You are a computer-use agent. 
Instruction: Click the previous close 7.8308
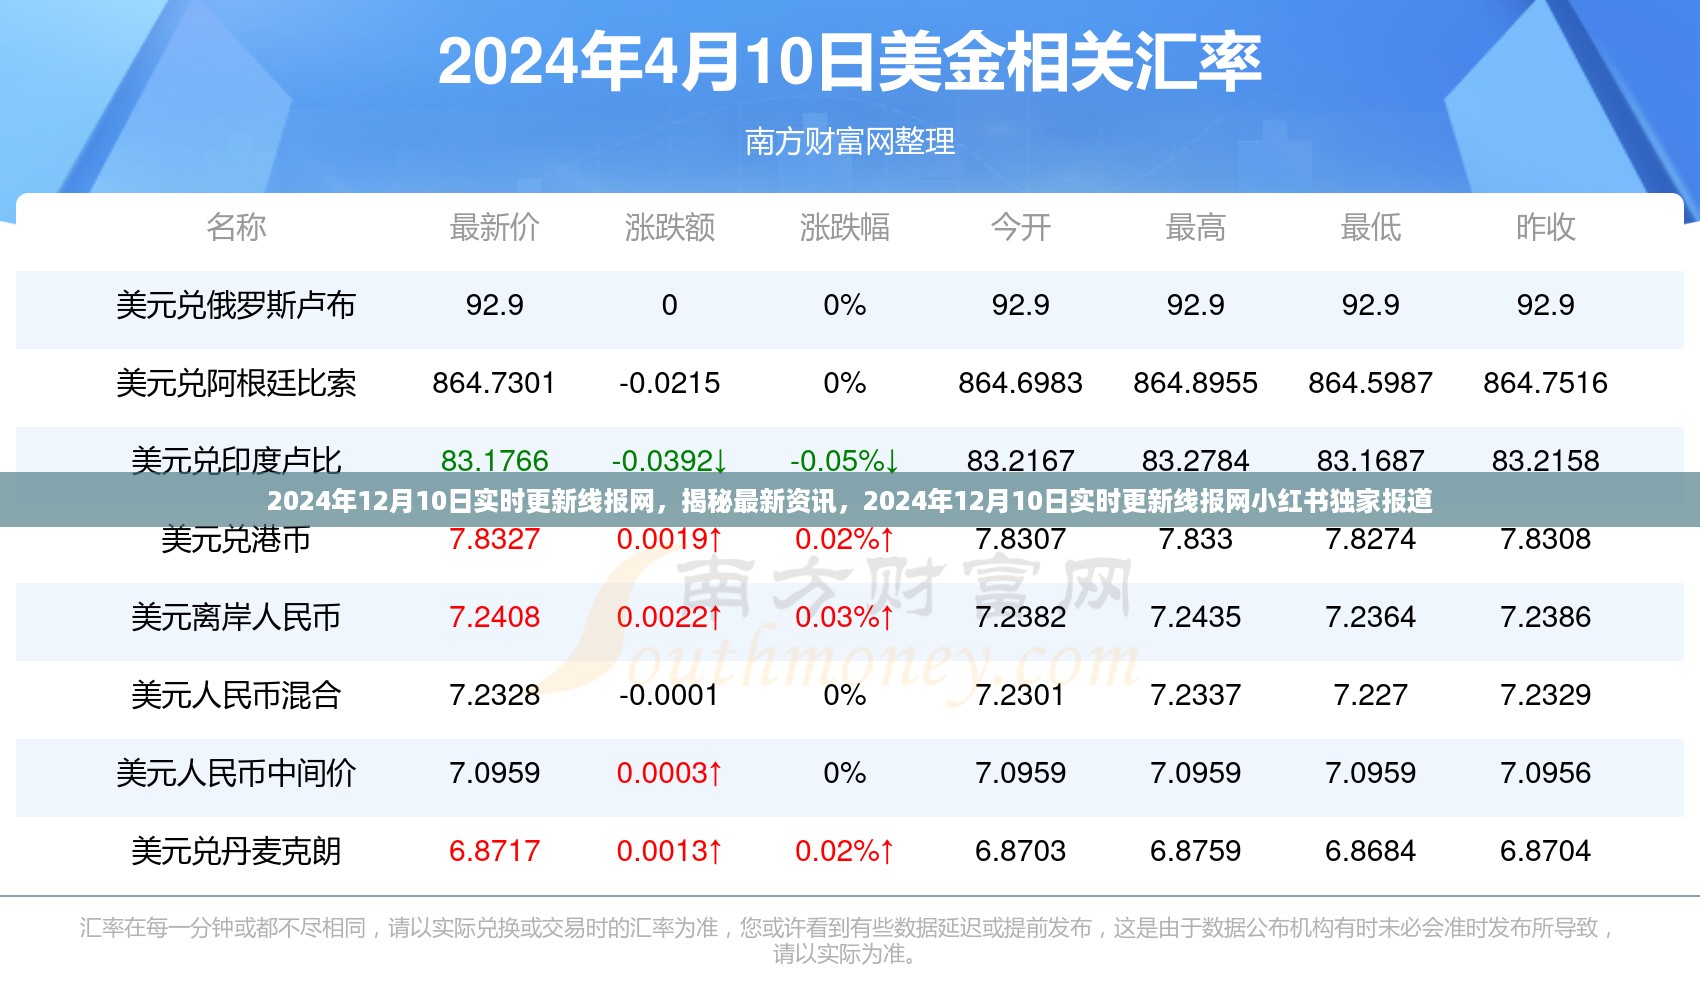coord(1546,540)
